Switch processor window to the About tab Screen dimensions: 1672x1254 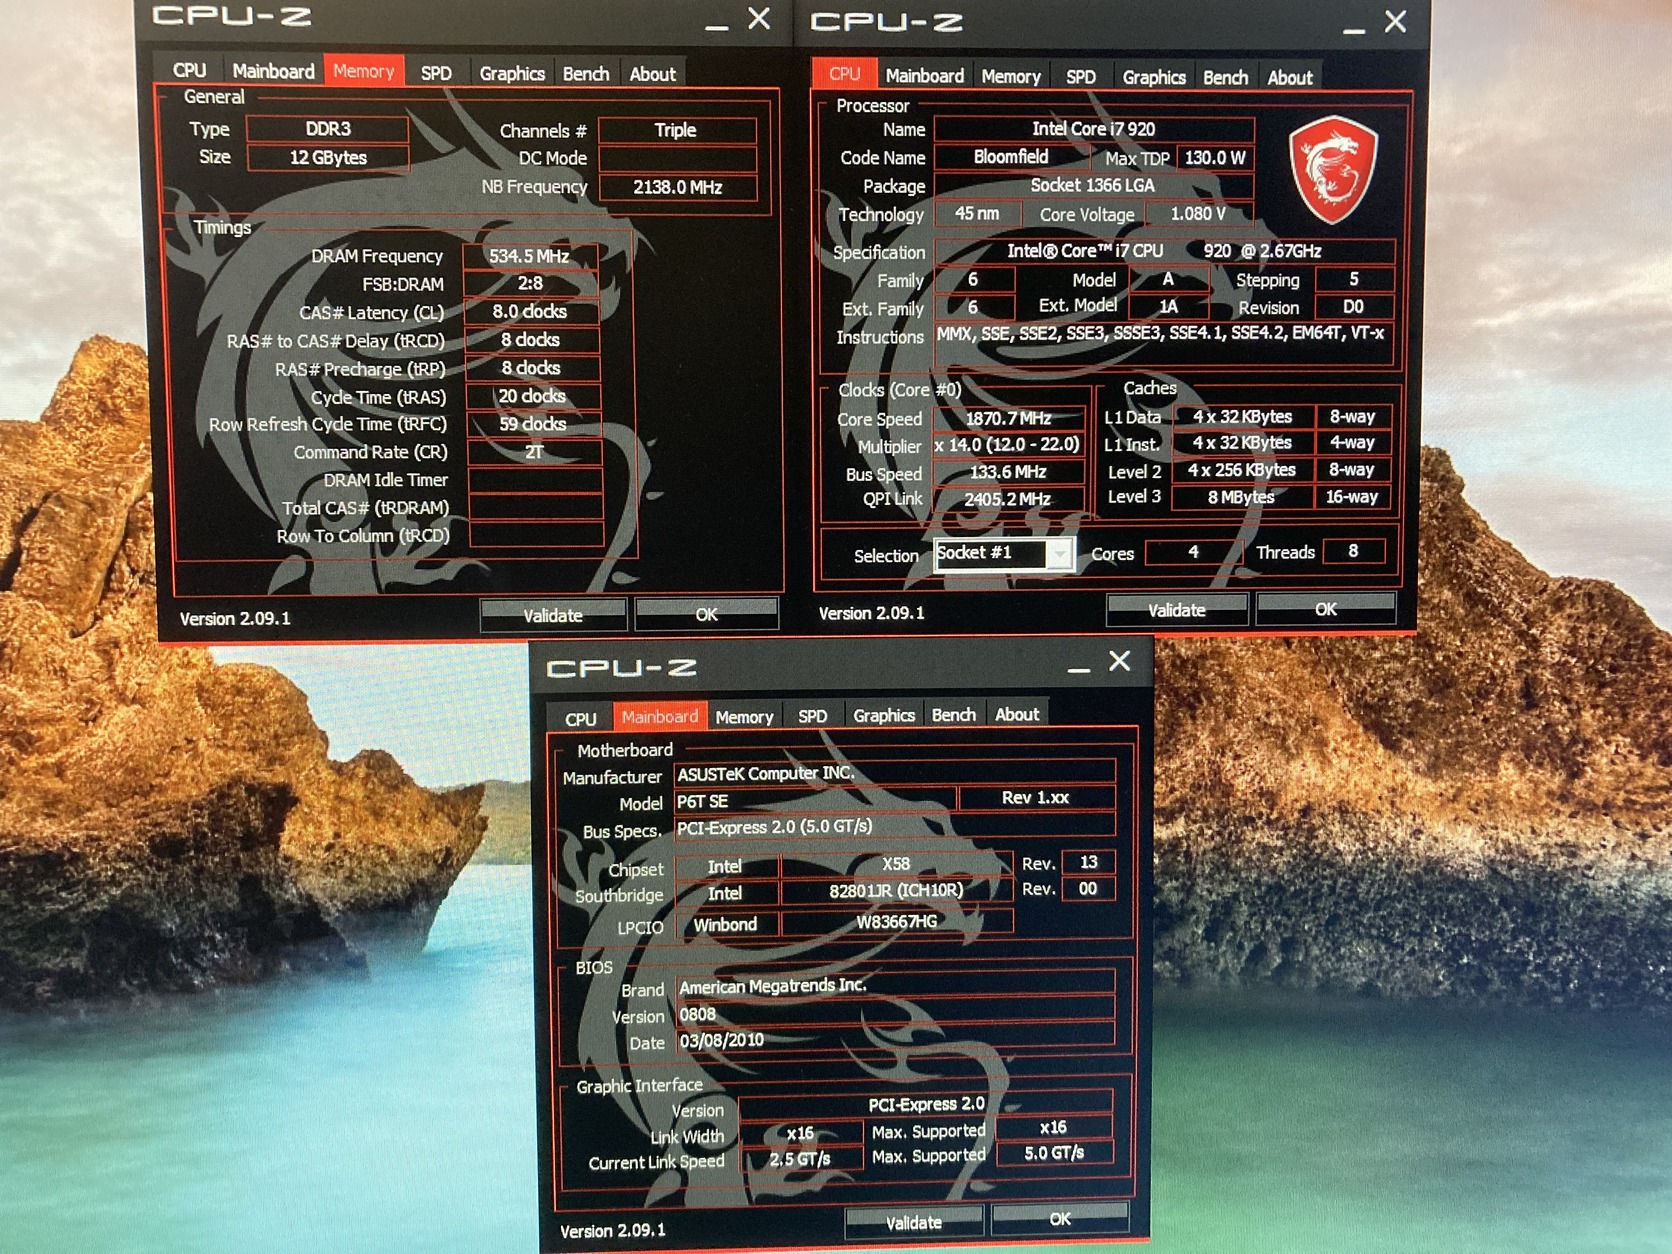pos(1290,77)
